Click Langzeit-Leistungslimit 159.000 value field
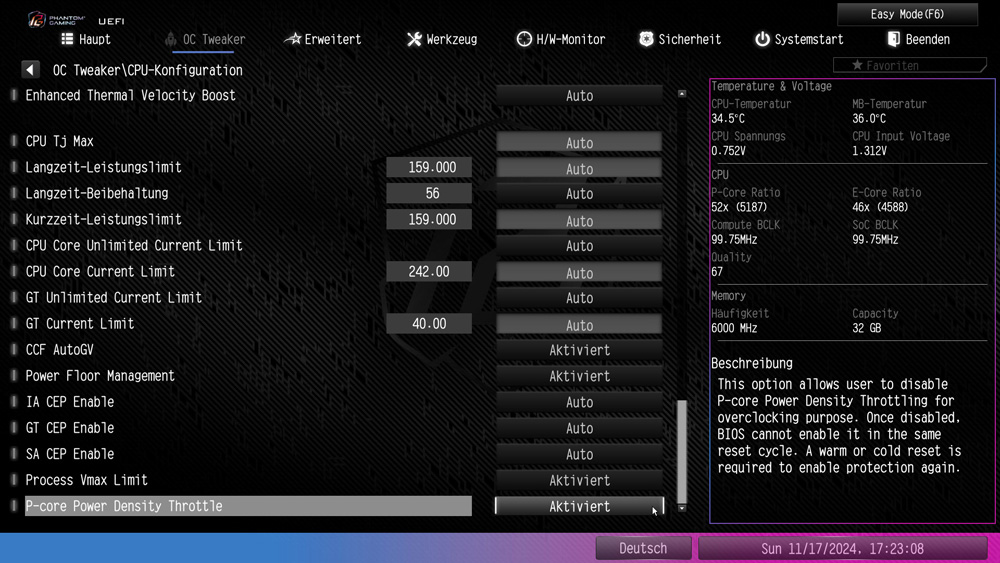The image size is (1000, 563). click(429, 167)
